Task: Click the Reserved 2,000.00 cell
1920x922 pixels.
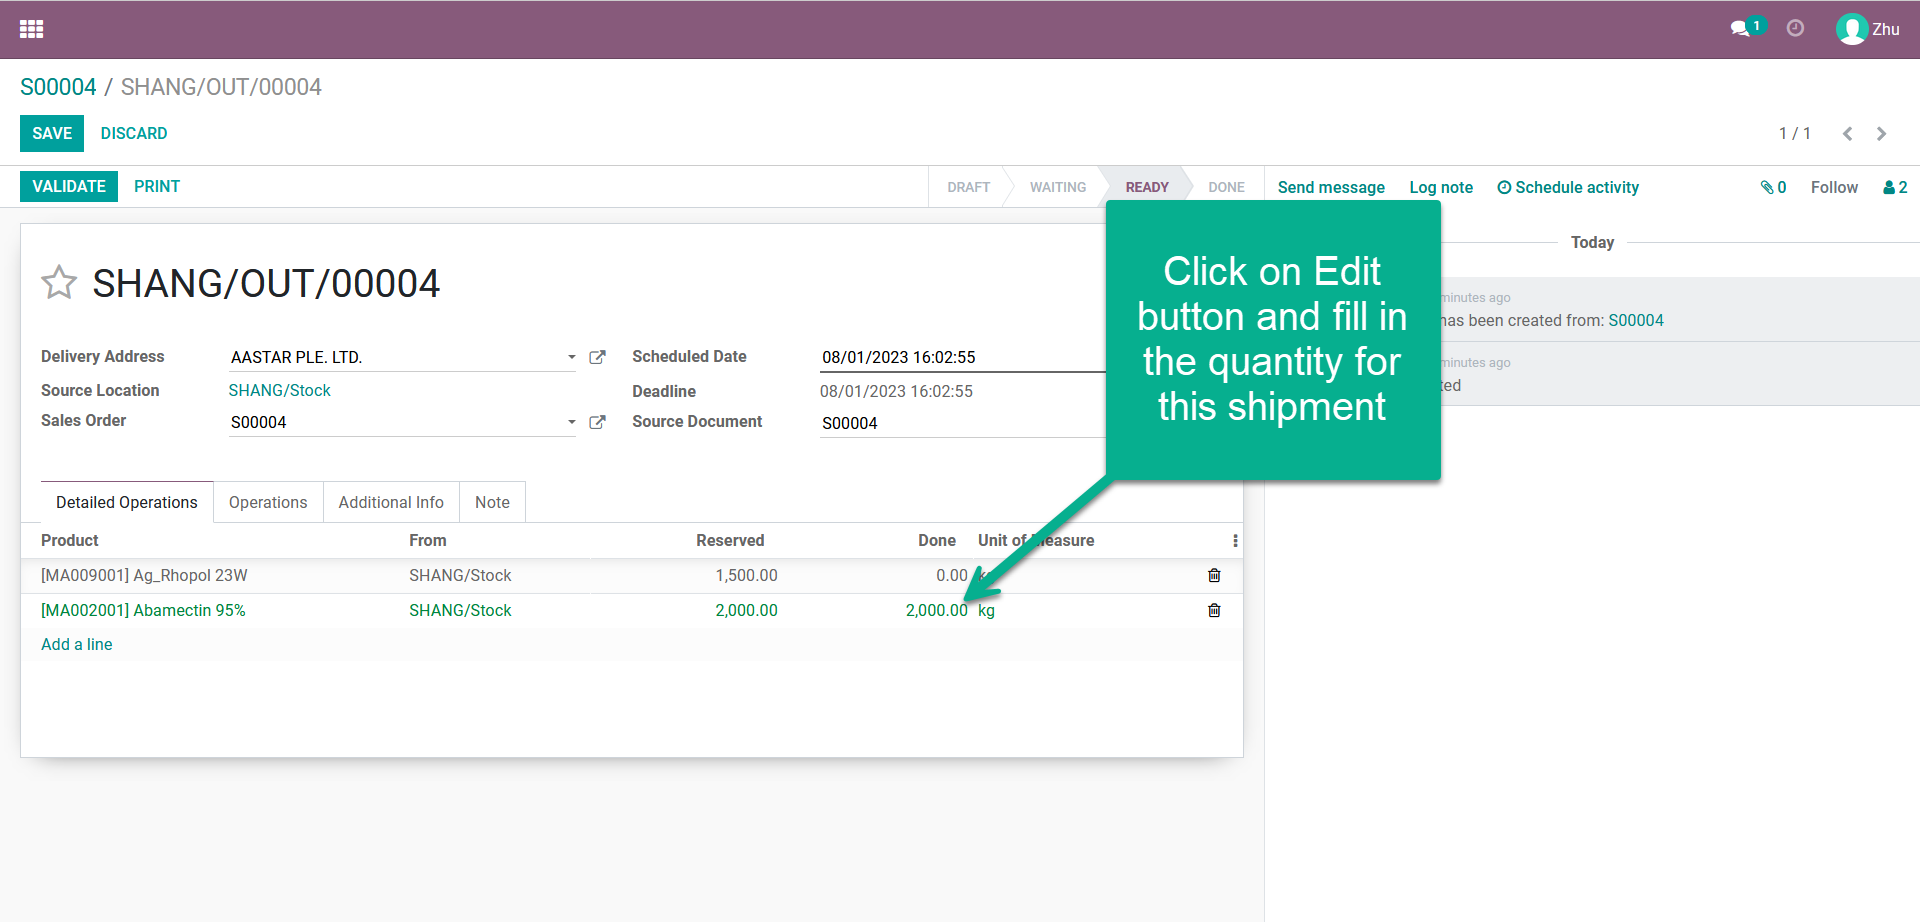Action: coord(746,610)
